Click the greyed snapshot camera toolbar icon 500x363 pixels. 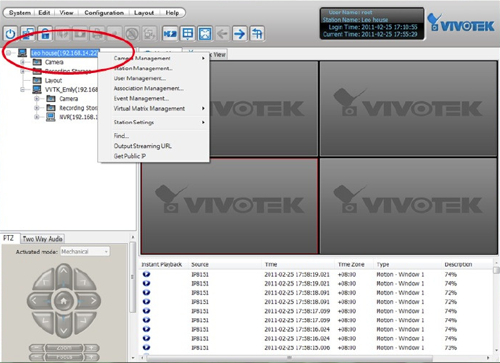click(x=80, y=33)
